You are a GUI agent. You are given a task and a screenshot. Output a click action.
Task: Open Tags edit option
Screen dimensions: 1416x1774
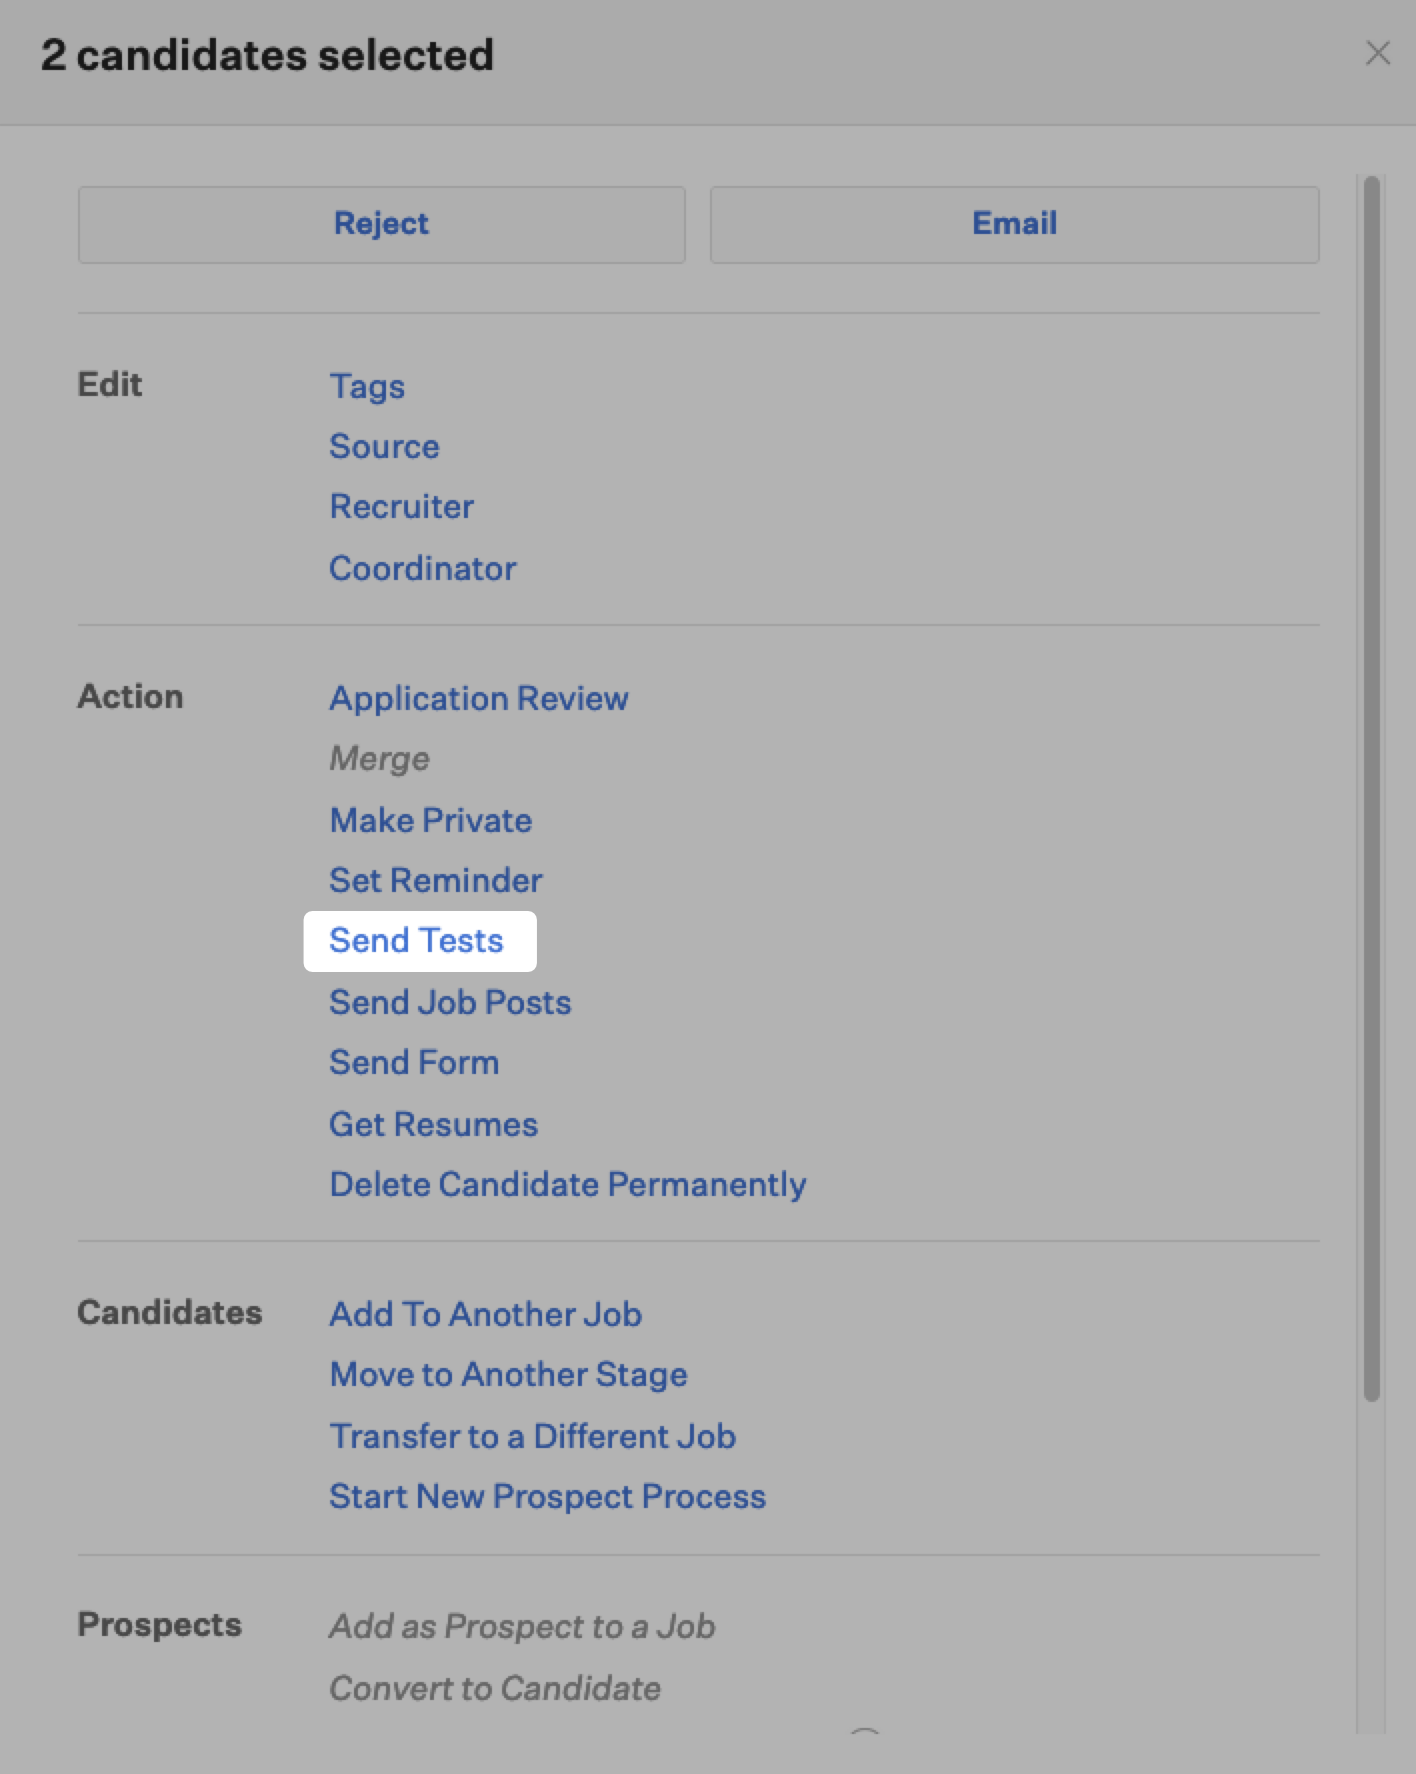pyautogui.click(x=367, y=386)
